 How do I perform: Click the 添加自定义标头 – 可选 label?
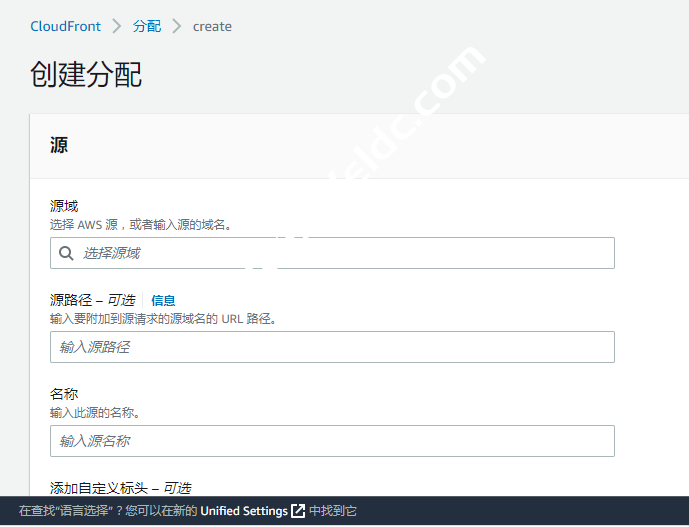(x=120, y=488)
